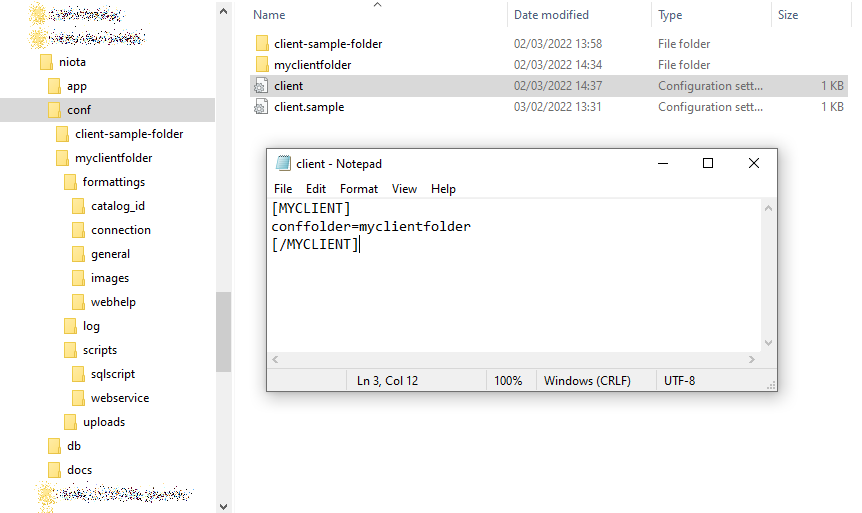Sort files by Name column header
862x513 pixels.
click(269, 15)
